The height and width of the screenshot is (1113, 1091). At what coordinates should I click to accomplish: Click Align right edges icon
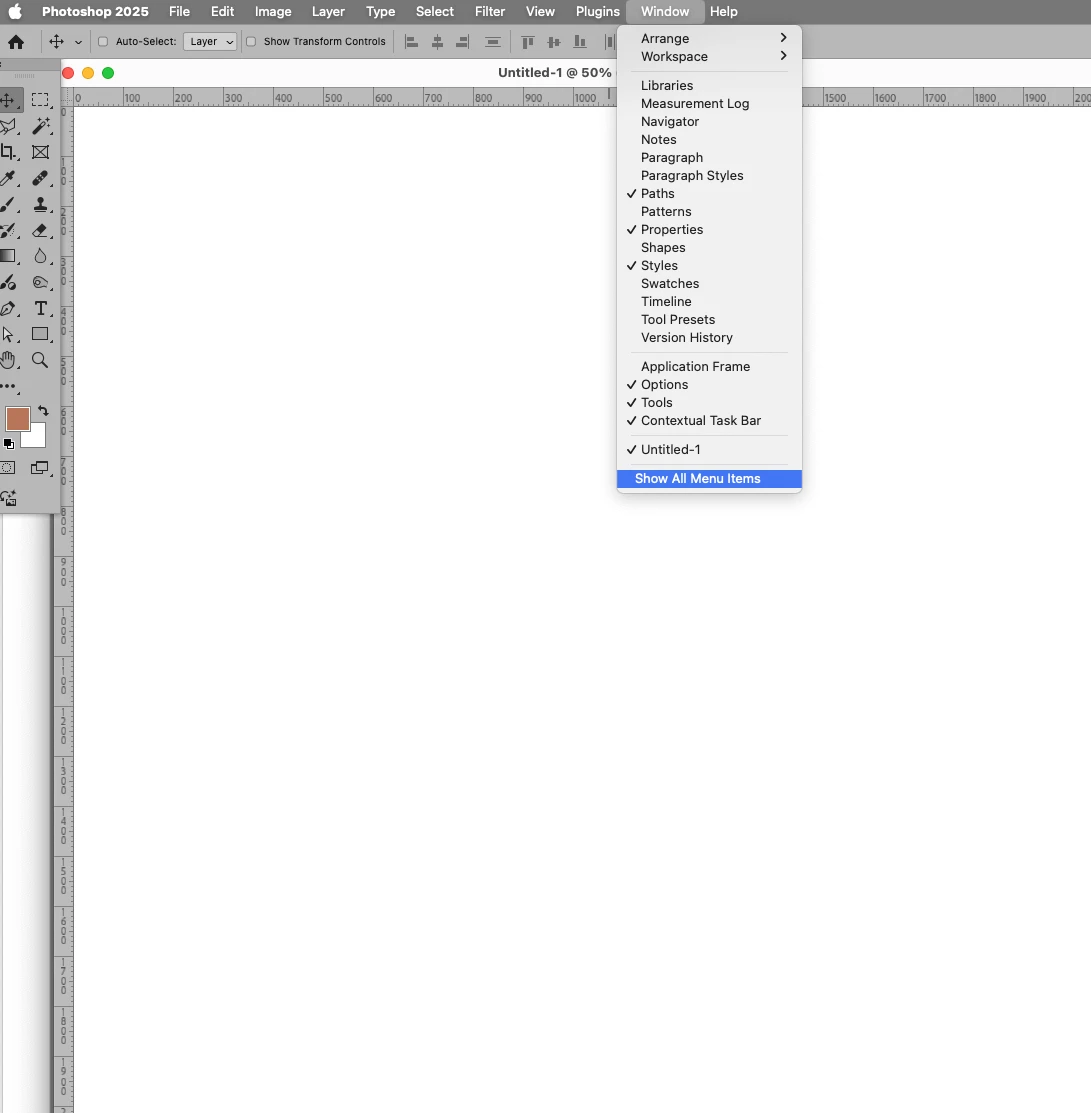click(462, 42)
